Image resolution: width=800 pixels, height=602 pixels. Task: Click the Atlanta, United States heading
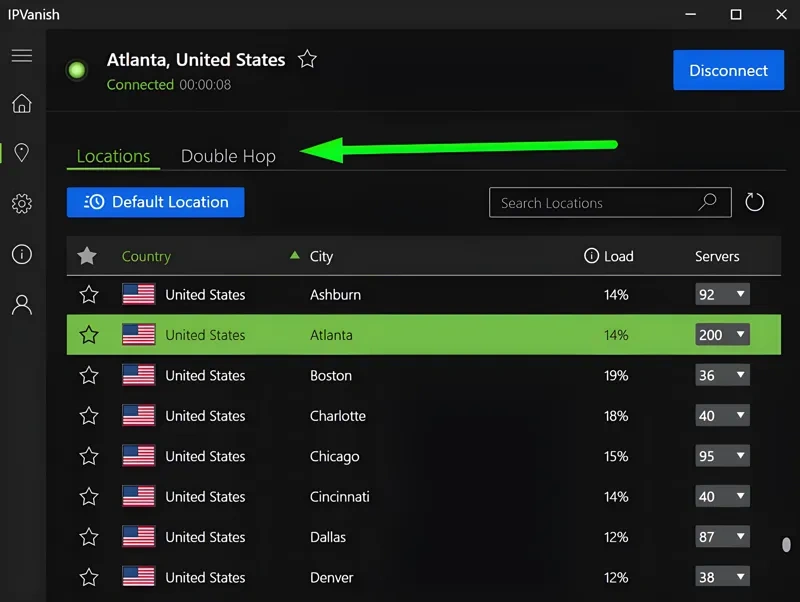pyautogui.click(x=196, y=60)
